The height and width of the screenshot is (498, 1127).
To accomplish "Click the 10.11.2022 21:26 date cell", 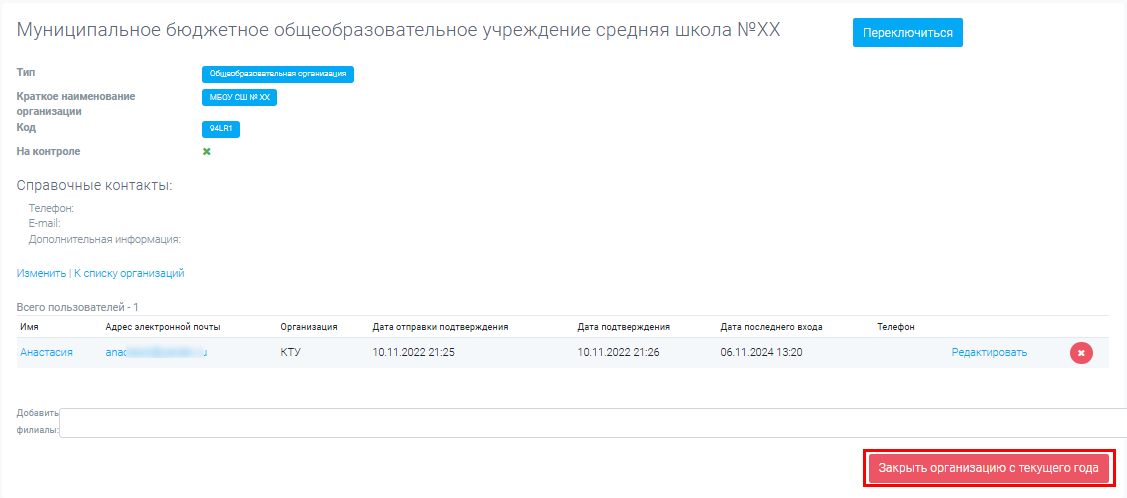I will point(619,352).
